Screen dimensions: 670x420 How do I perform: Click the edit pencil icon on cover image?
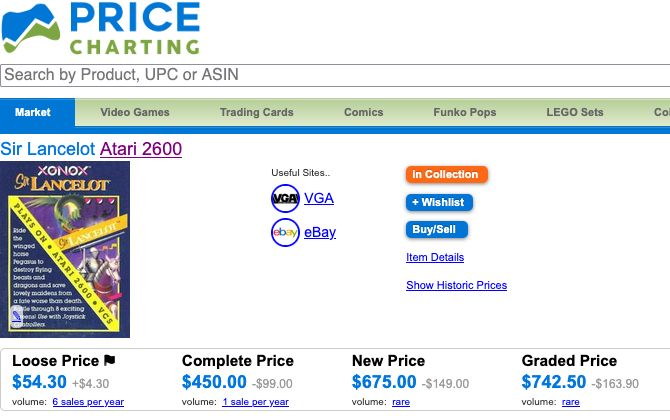(16, 317)
